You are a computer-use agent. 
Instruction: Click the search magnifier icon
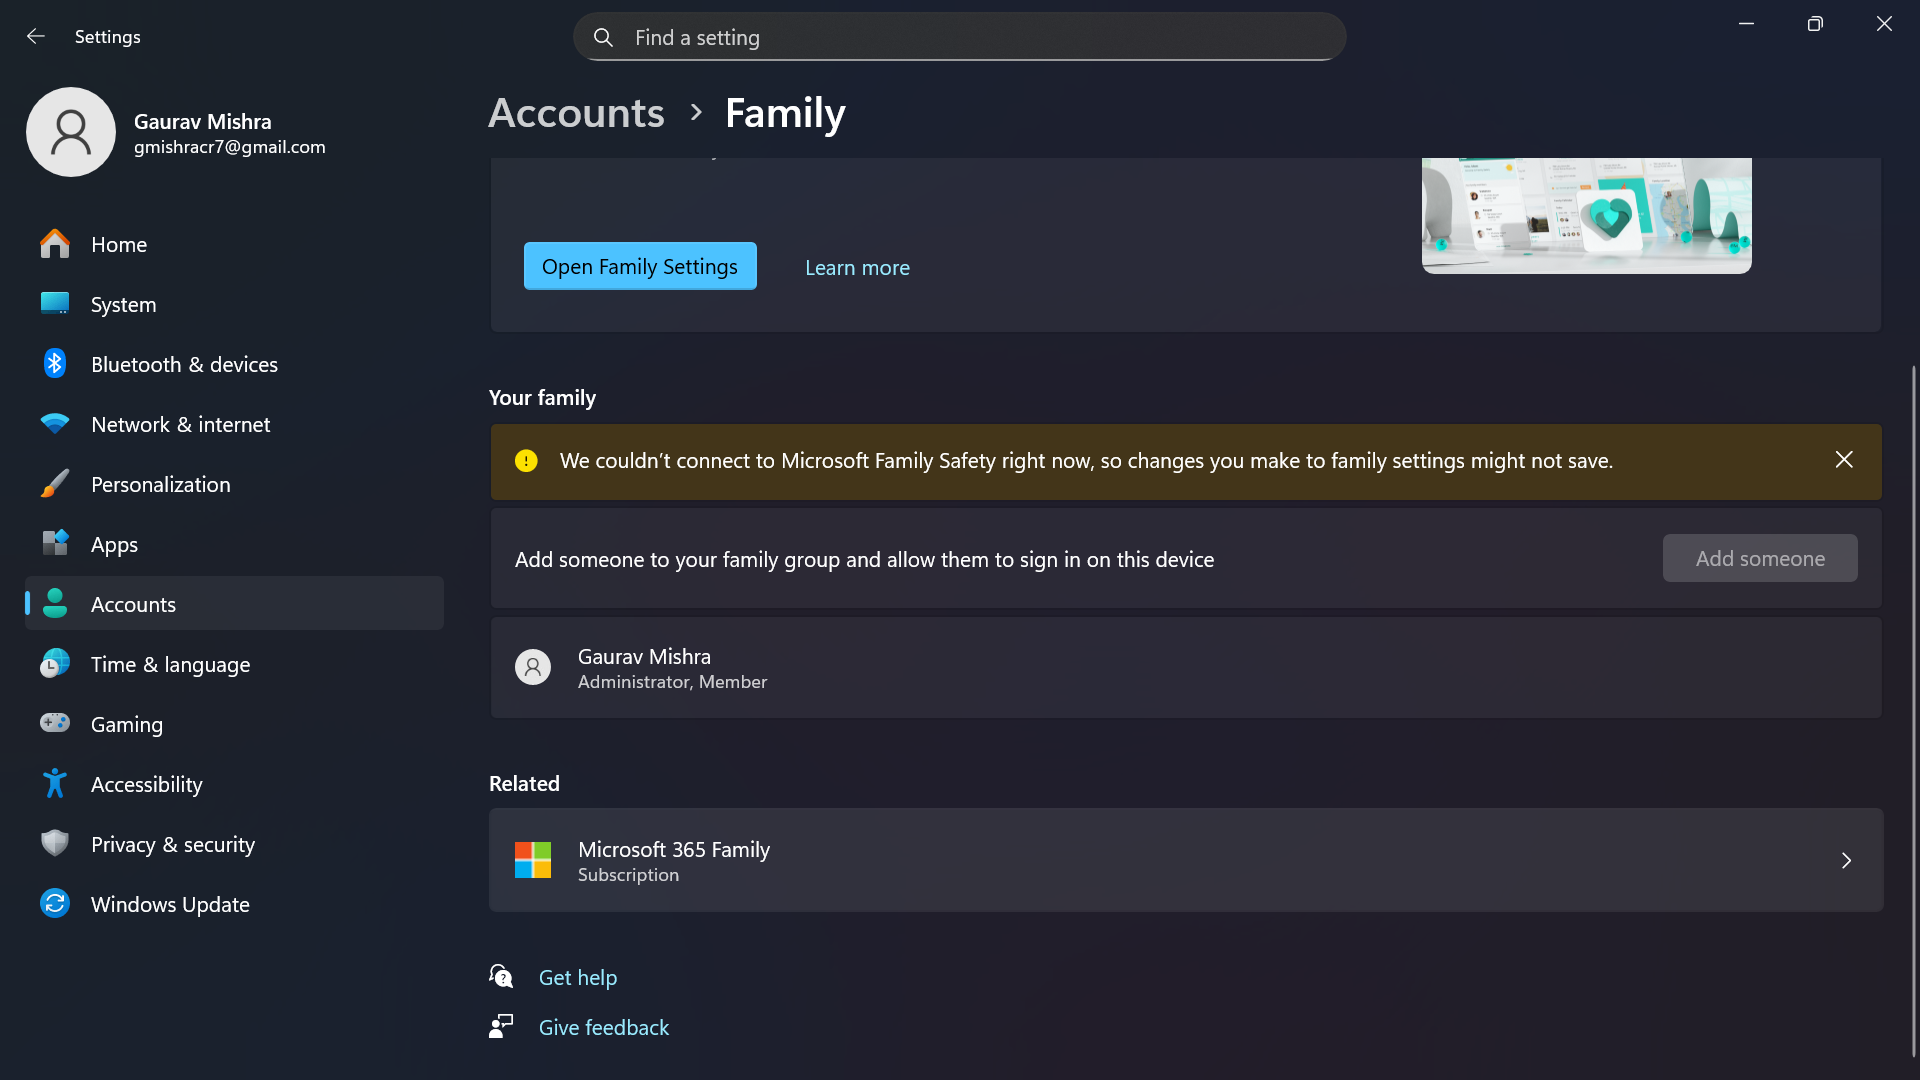(603, 38)
